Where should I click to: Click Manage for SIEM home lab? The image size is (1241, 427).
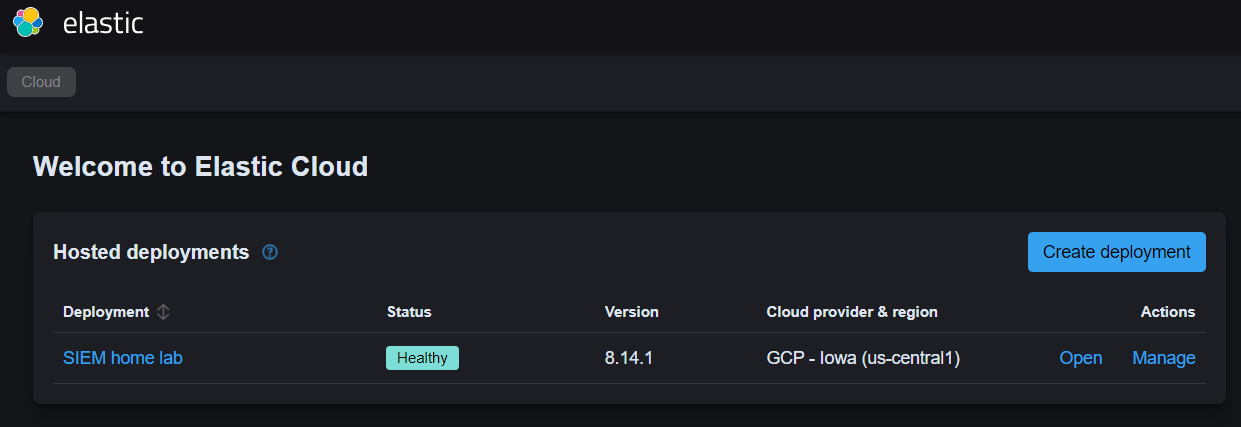click(1164, 358)
